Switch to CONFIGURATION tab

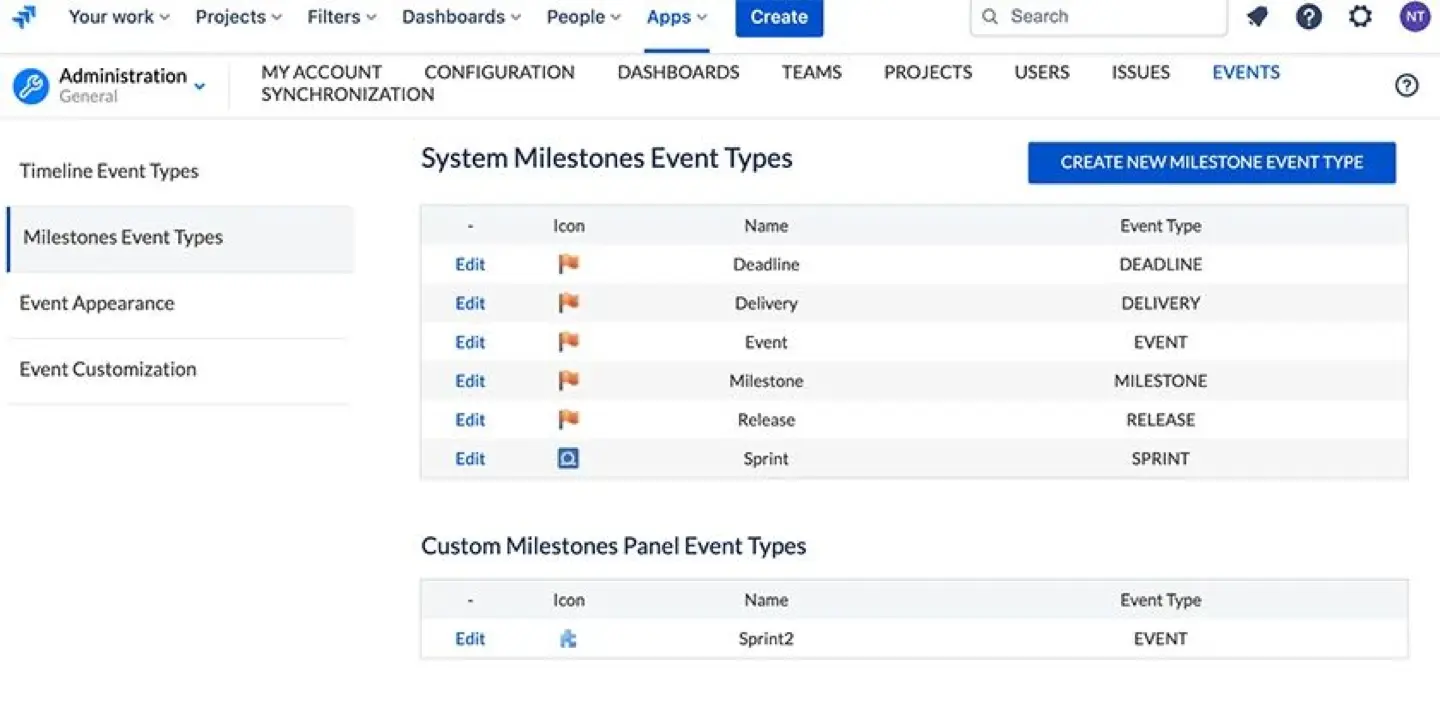coord(499,72)
